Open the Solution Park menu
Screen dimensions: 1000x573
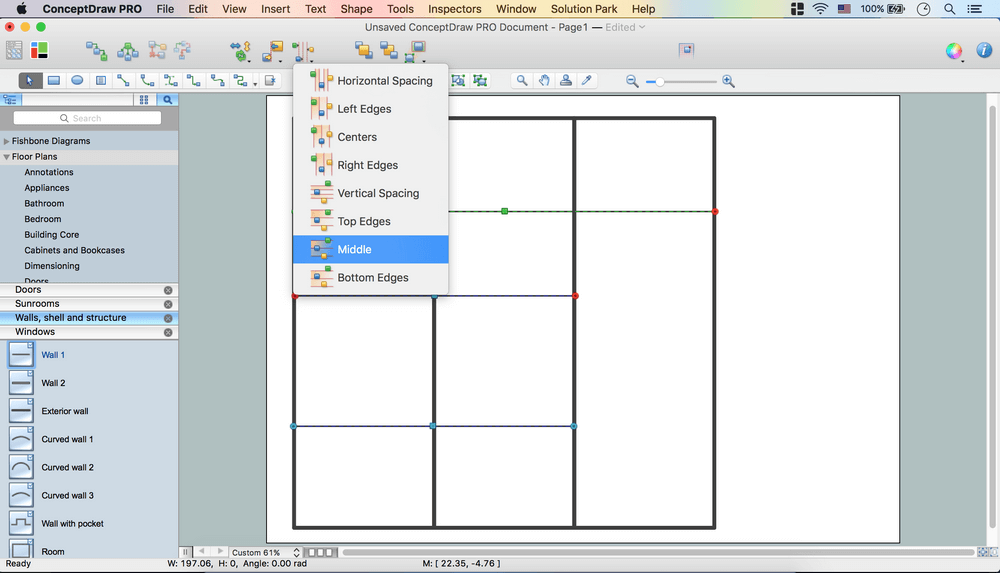(584, 9)
